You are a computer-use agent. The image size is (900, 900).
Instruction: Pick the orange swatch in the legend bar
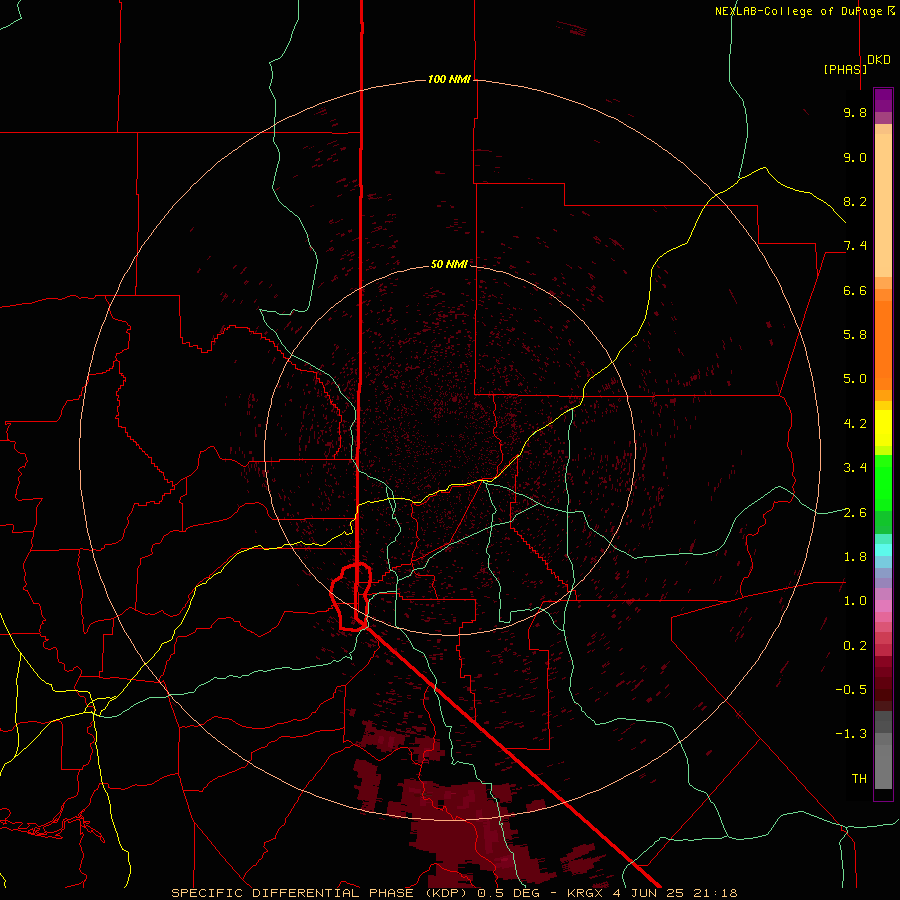(x=883, y=344)
